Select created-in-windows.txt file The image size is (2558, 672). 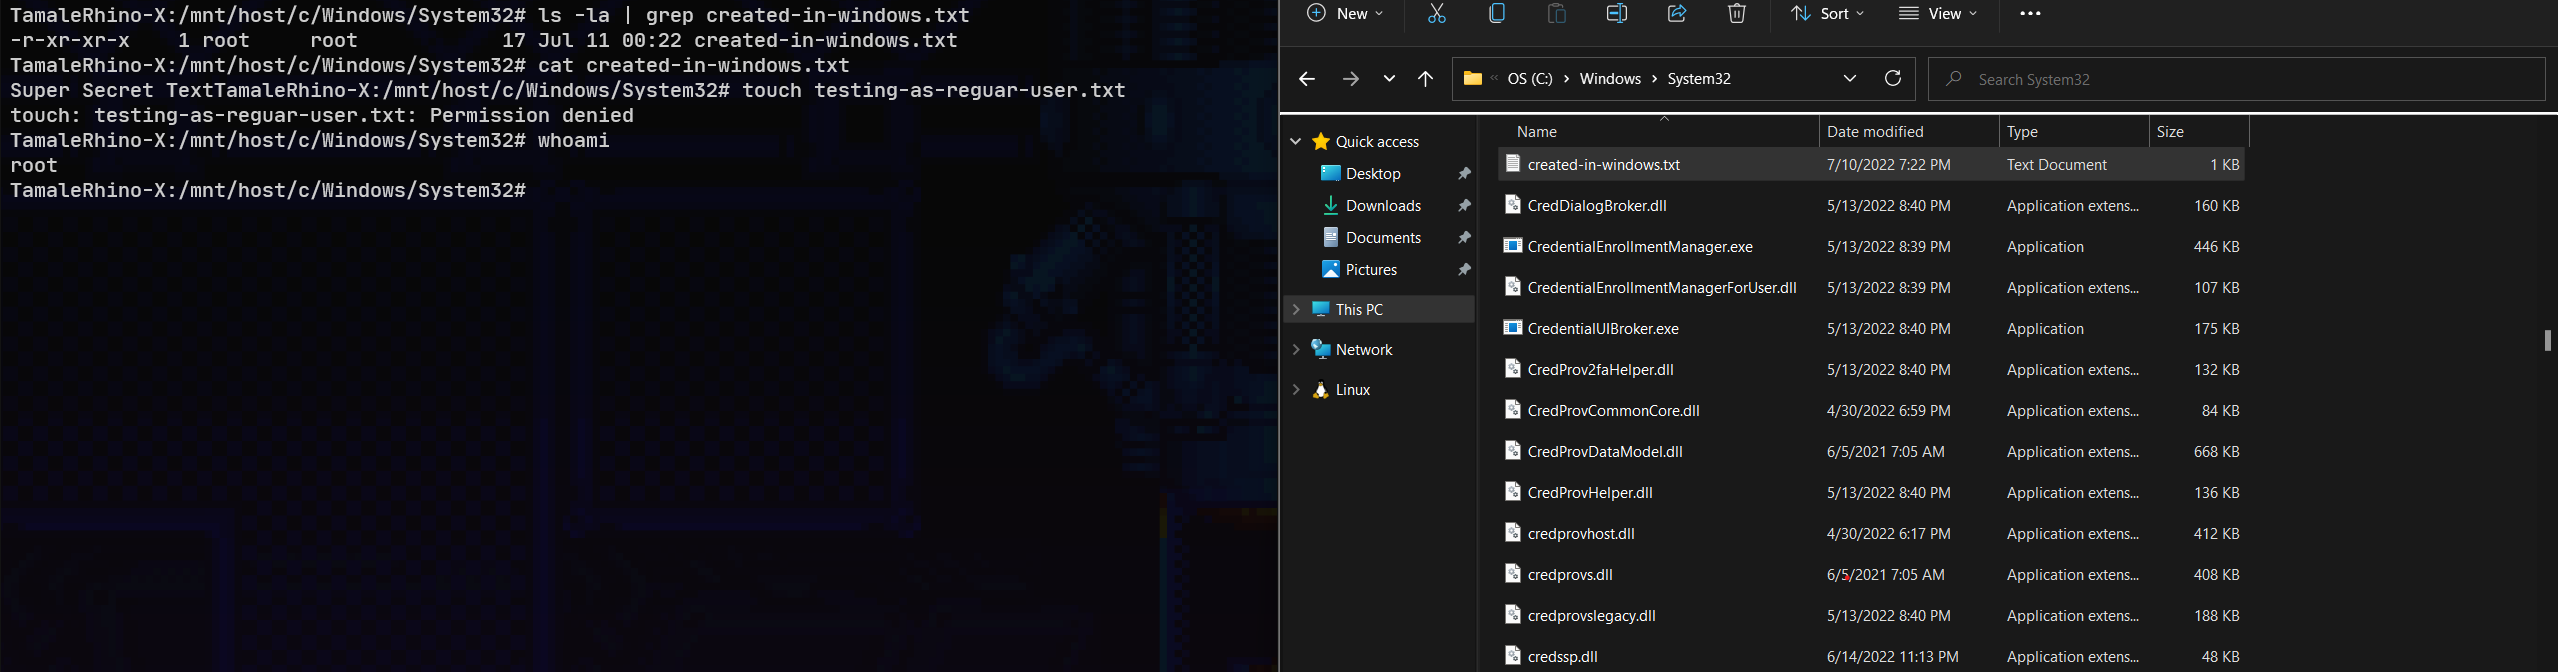1871,165
